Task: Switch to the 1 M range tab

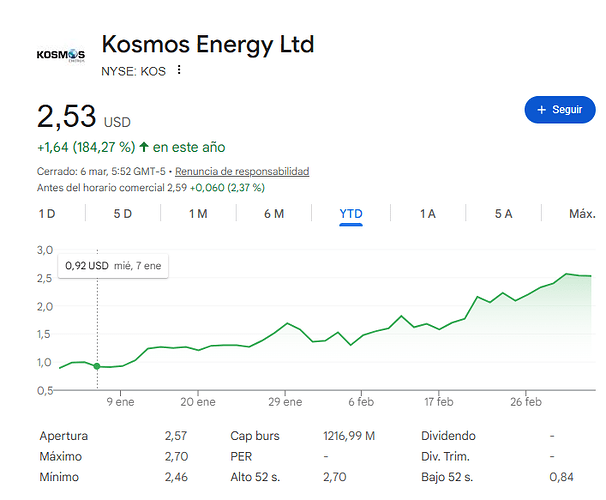Action: pos(198,214)
